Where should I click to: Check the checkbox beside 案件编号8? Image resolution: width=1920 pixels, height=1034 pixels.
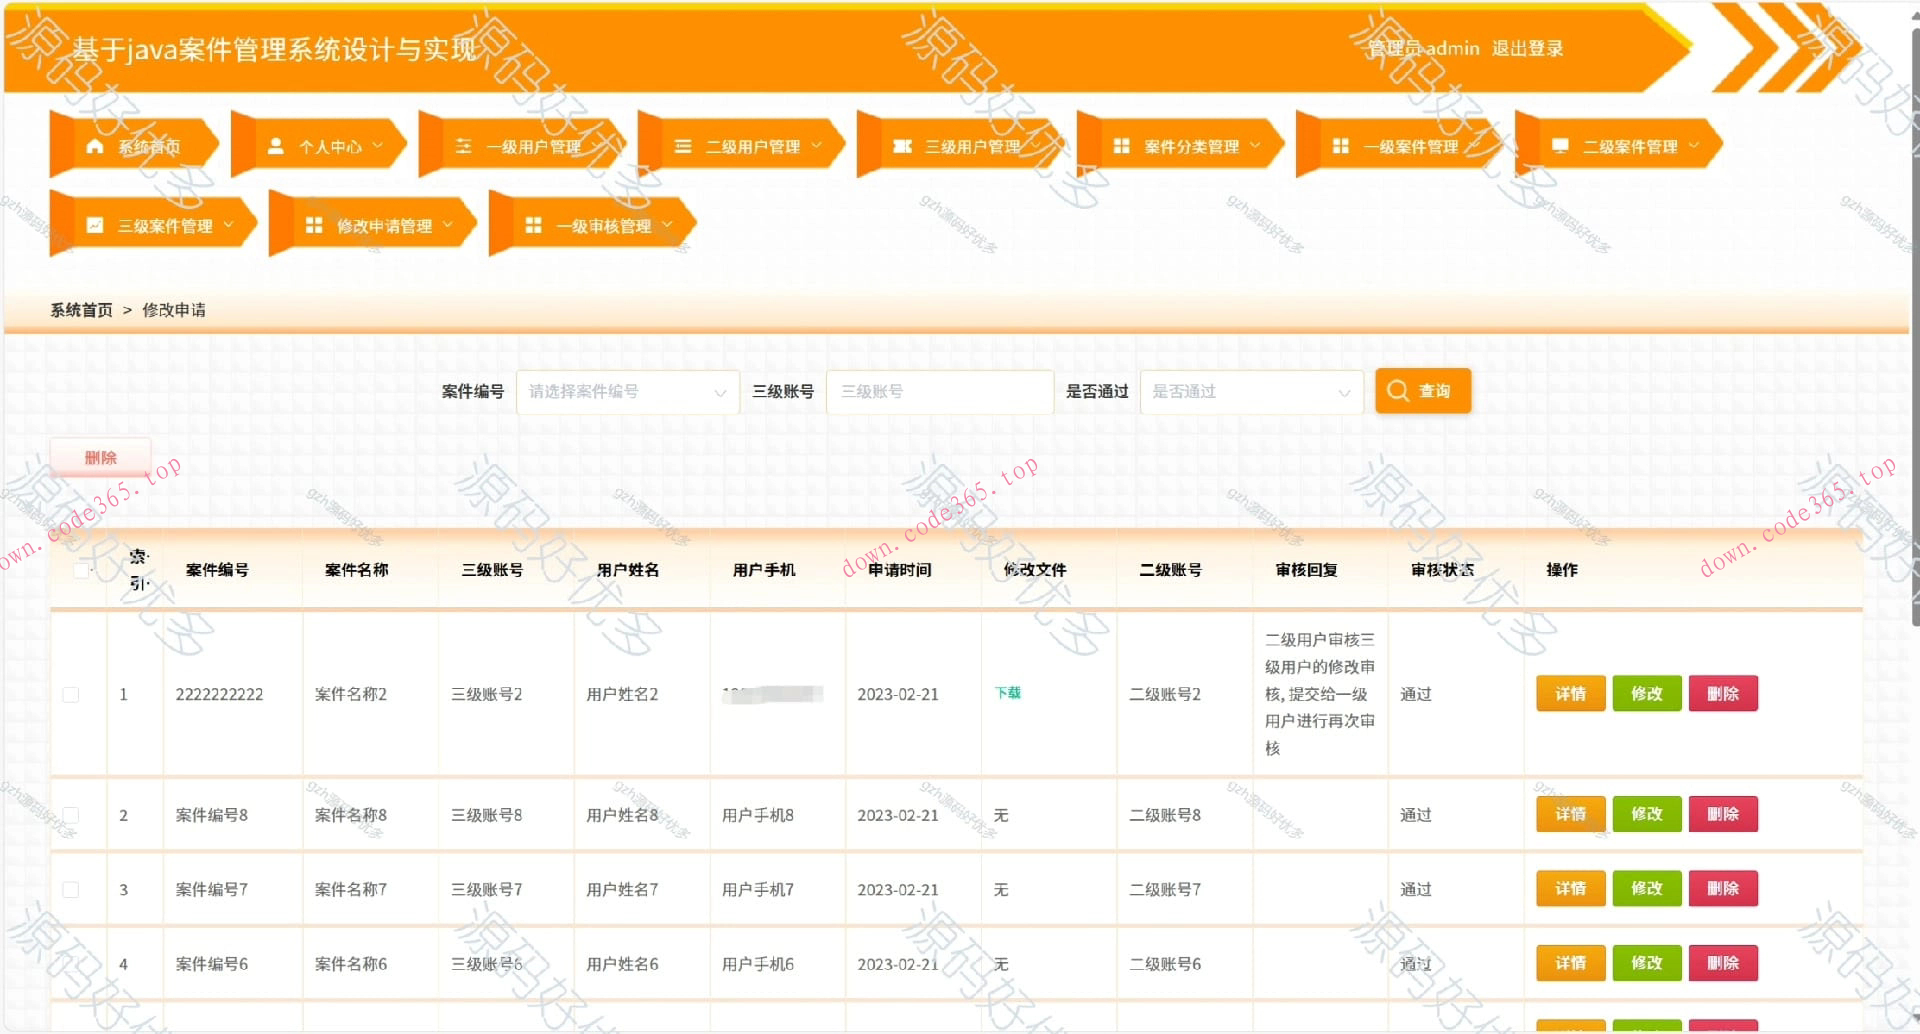click(70, 815)
